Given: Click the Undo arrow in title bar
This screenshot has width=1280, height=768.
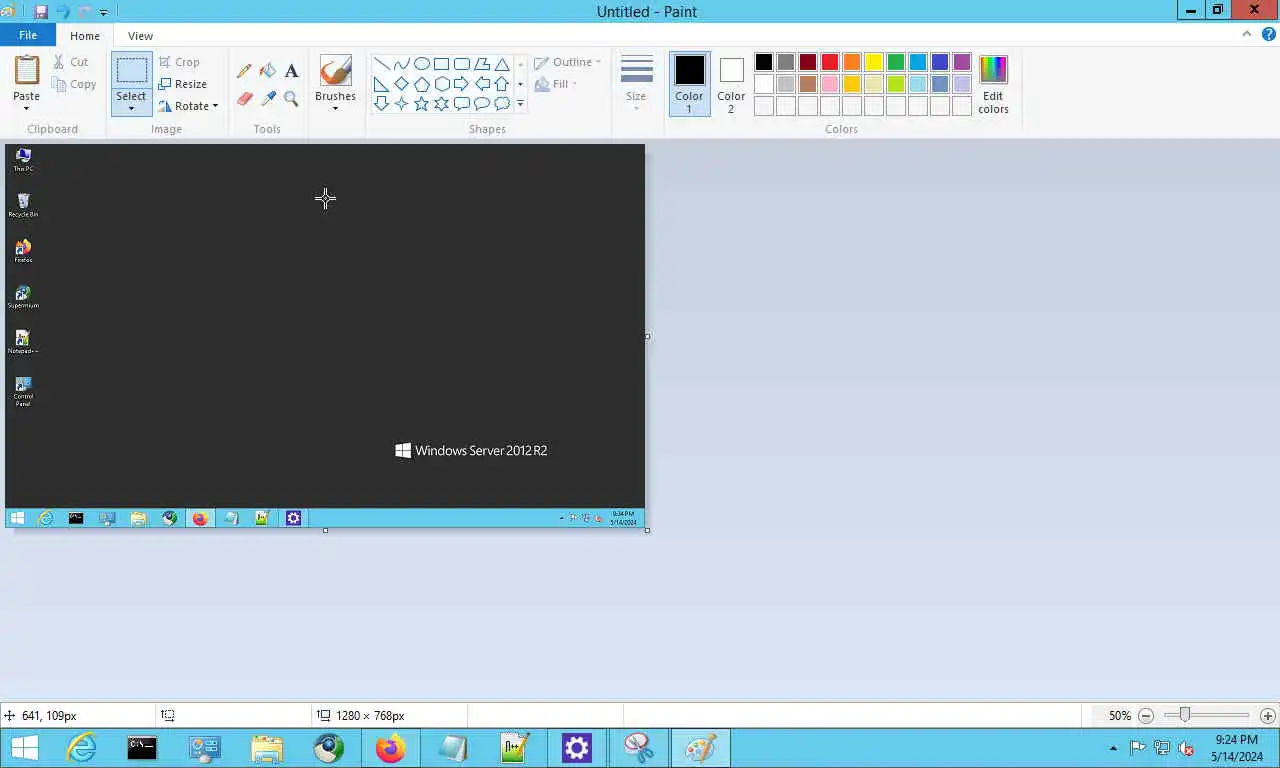Looking at the screenshot, I should (x=63, y=12).
